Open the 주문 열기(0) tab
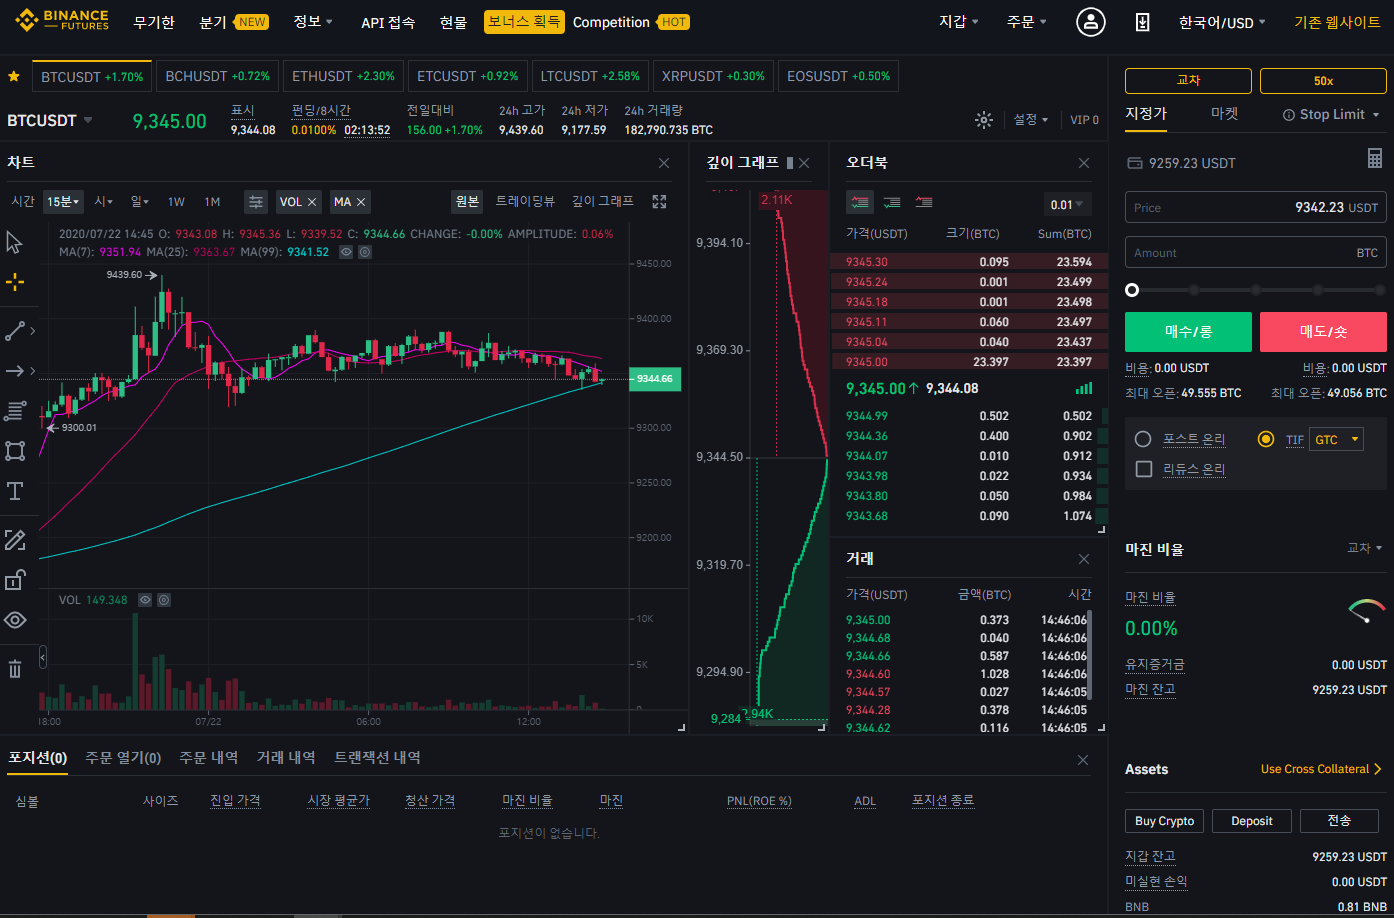 123,758
